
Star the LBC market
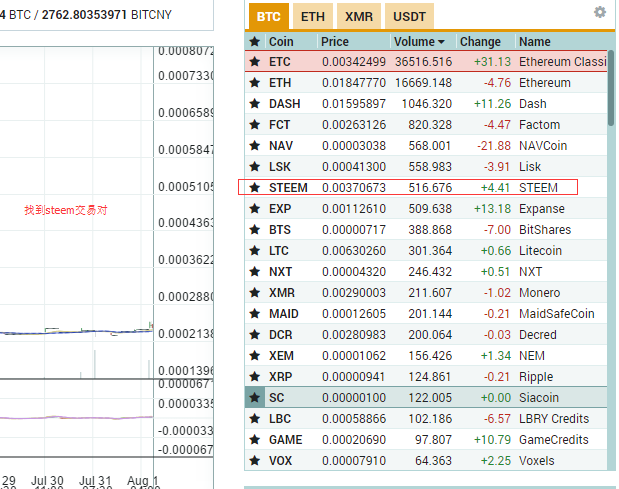click(255, 418)
